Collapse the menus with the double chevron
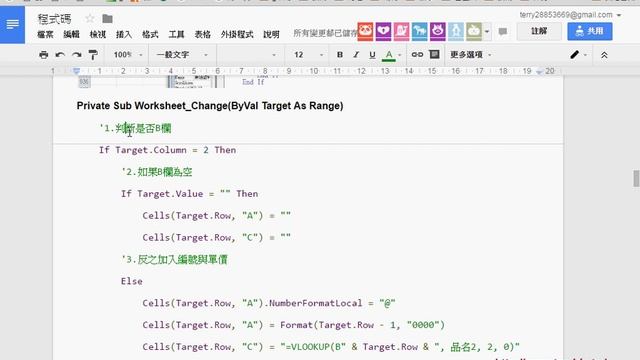This screenshot has width=640, height=360. point(604,55)
